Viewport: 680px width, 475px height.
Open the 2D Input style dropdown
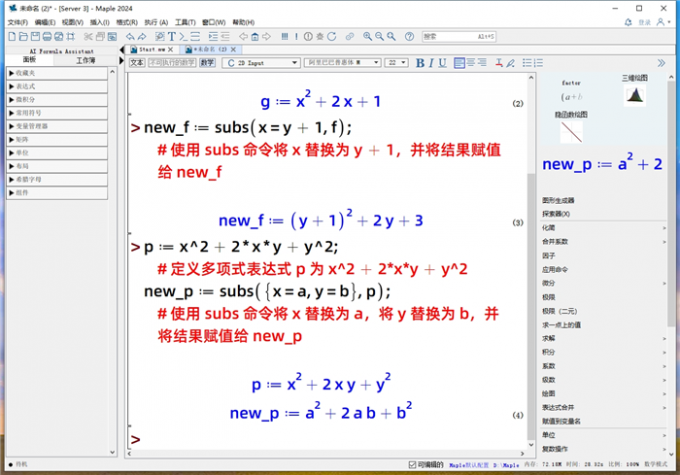(x=272, y=62)
